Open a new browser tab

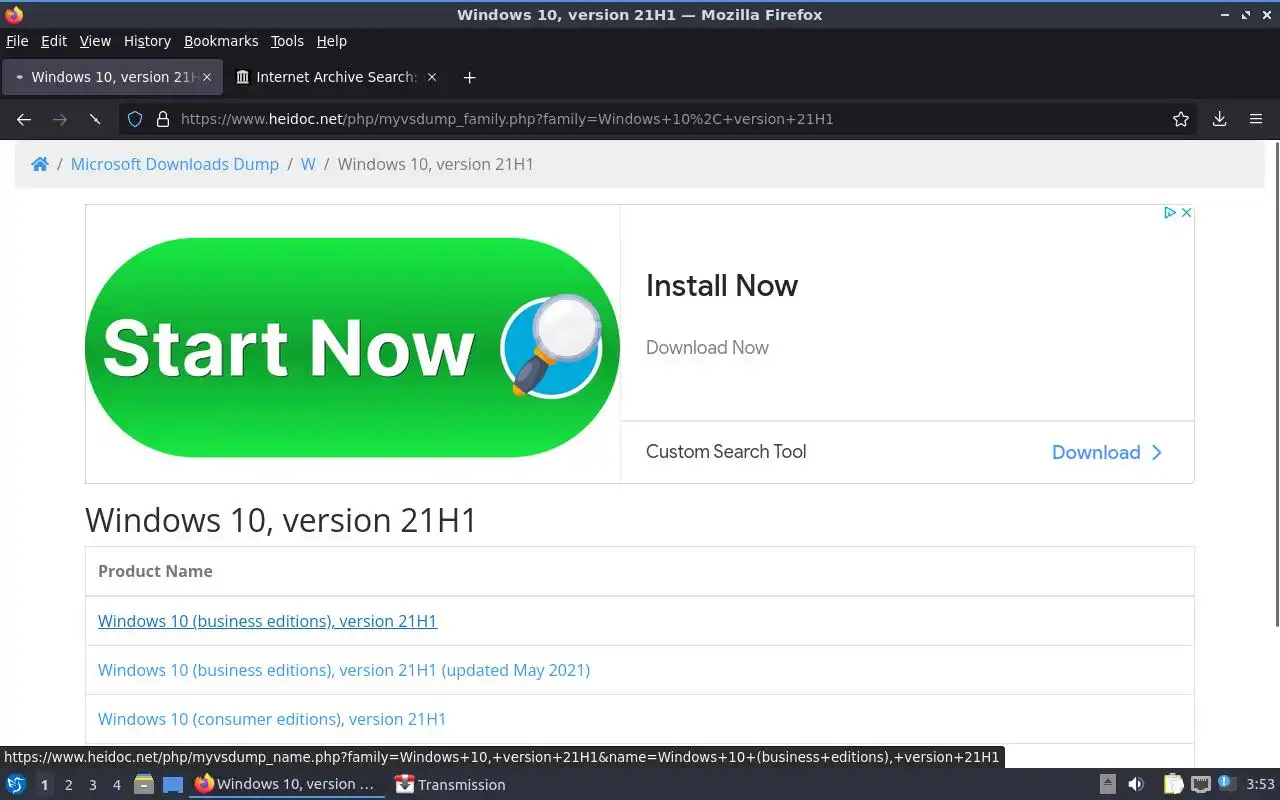tap(469, 77)
